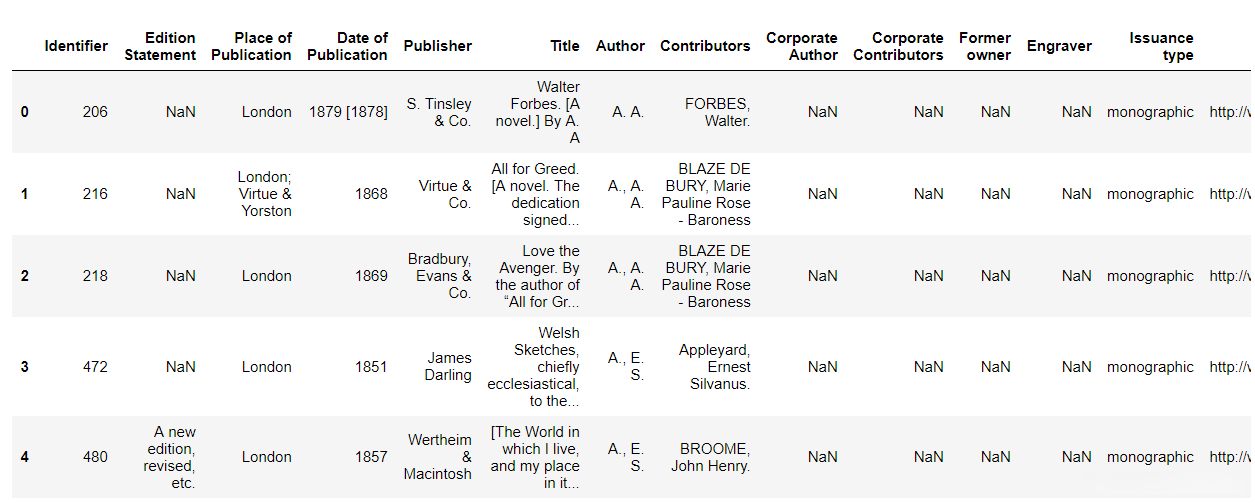The image size is (1255, 503).
Task: Select the S. Tinsley & Co. publisher cell
Action: point(439,112)
